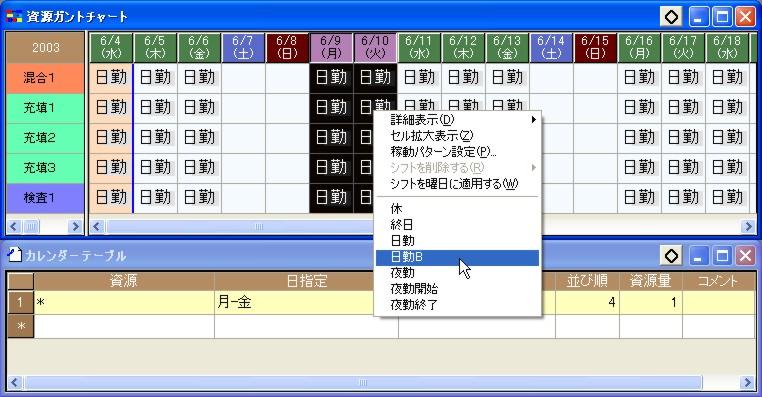Click the 月-金 cell in 日指定 column
762x397 pixels.
[306, 302]
